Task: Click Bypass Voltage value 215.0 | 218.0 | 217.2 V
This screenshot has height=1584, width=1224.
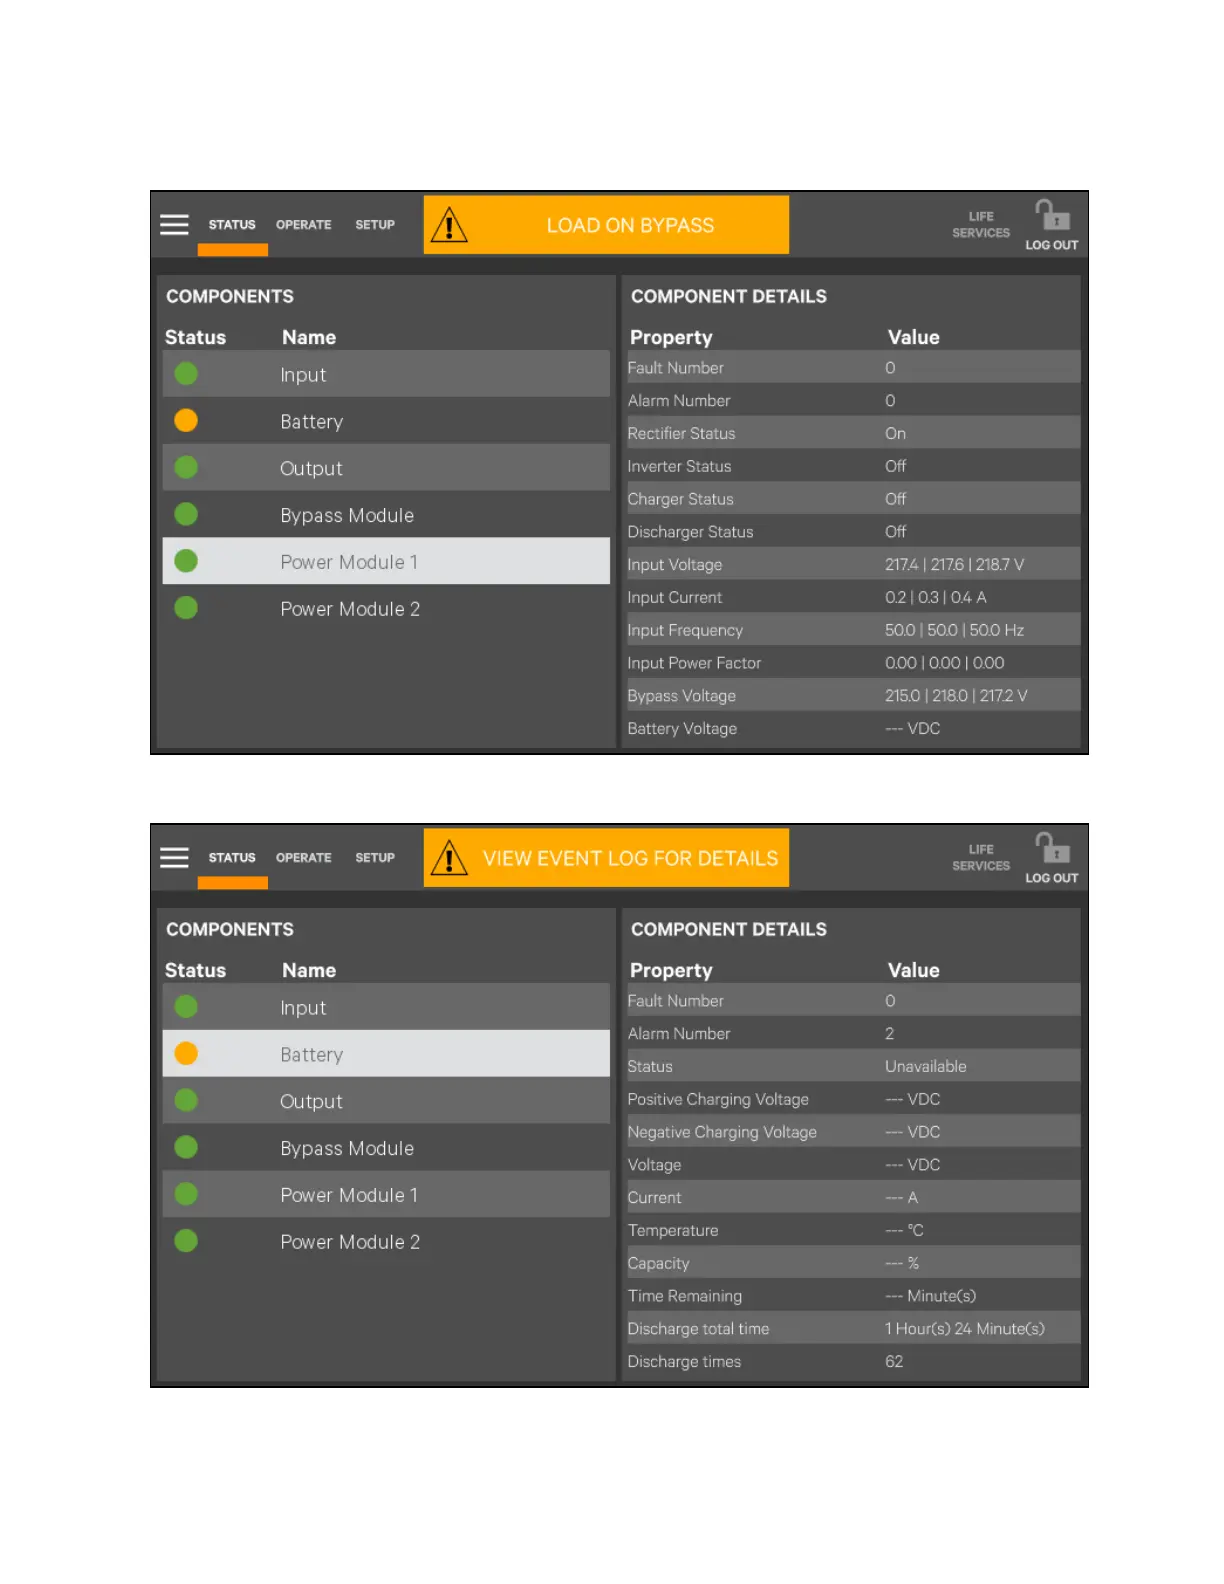Action: click(x=956, y=696)
